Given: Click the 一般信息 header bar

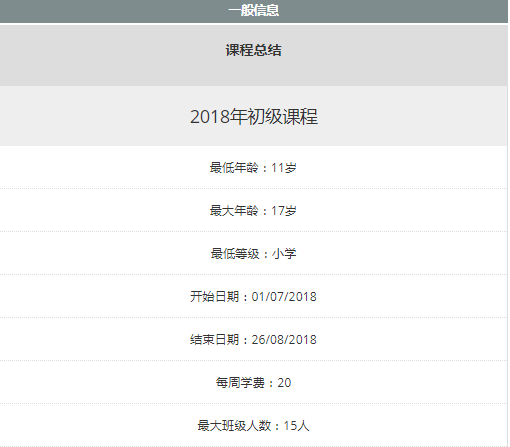Looking at the screenshot, I should pyautogui.click(x=254, y=11).
